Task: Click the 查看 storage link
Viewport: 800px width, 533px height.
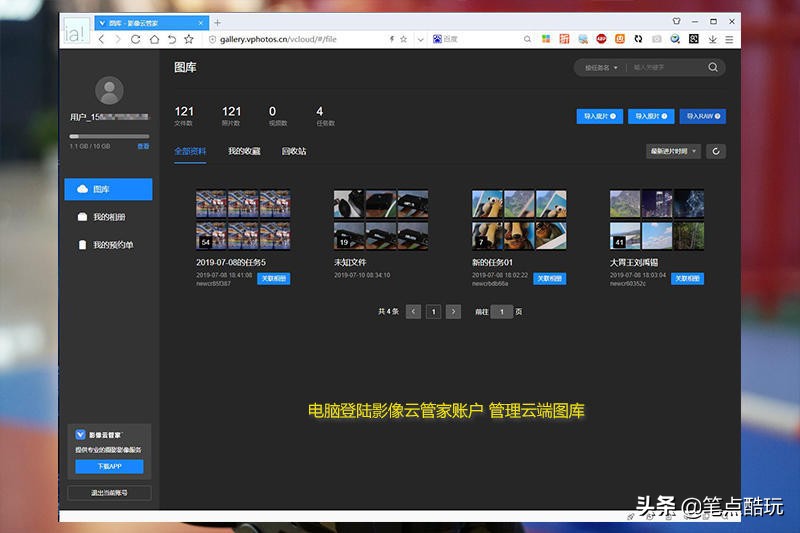Action: pos(143,146)
